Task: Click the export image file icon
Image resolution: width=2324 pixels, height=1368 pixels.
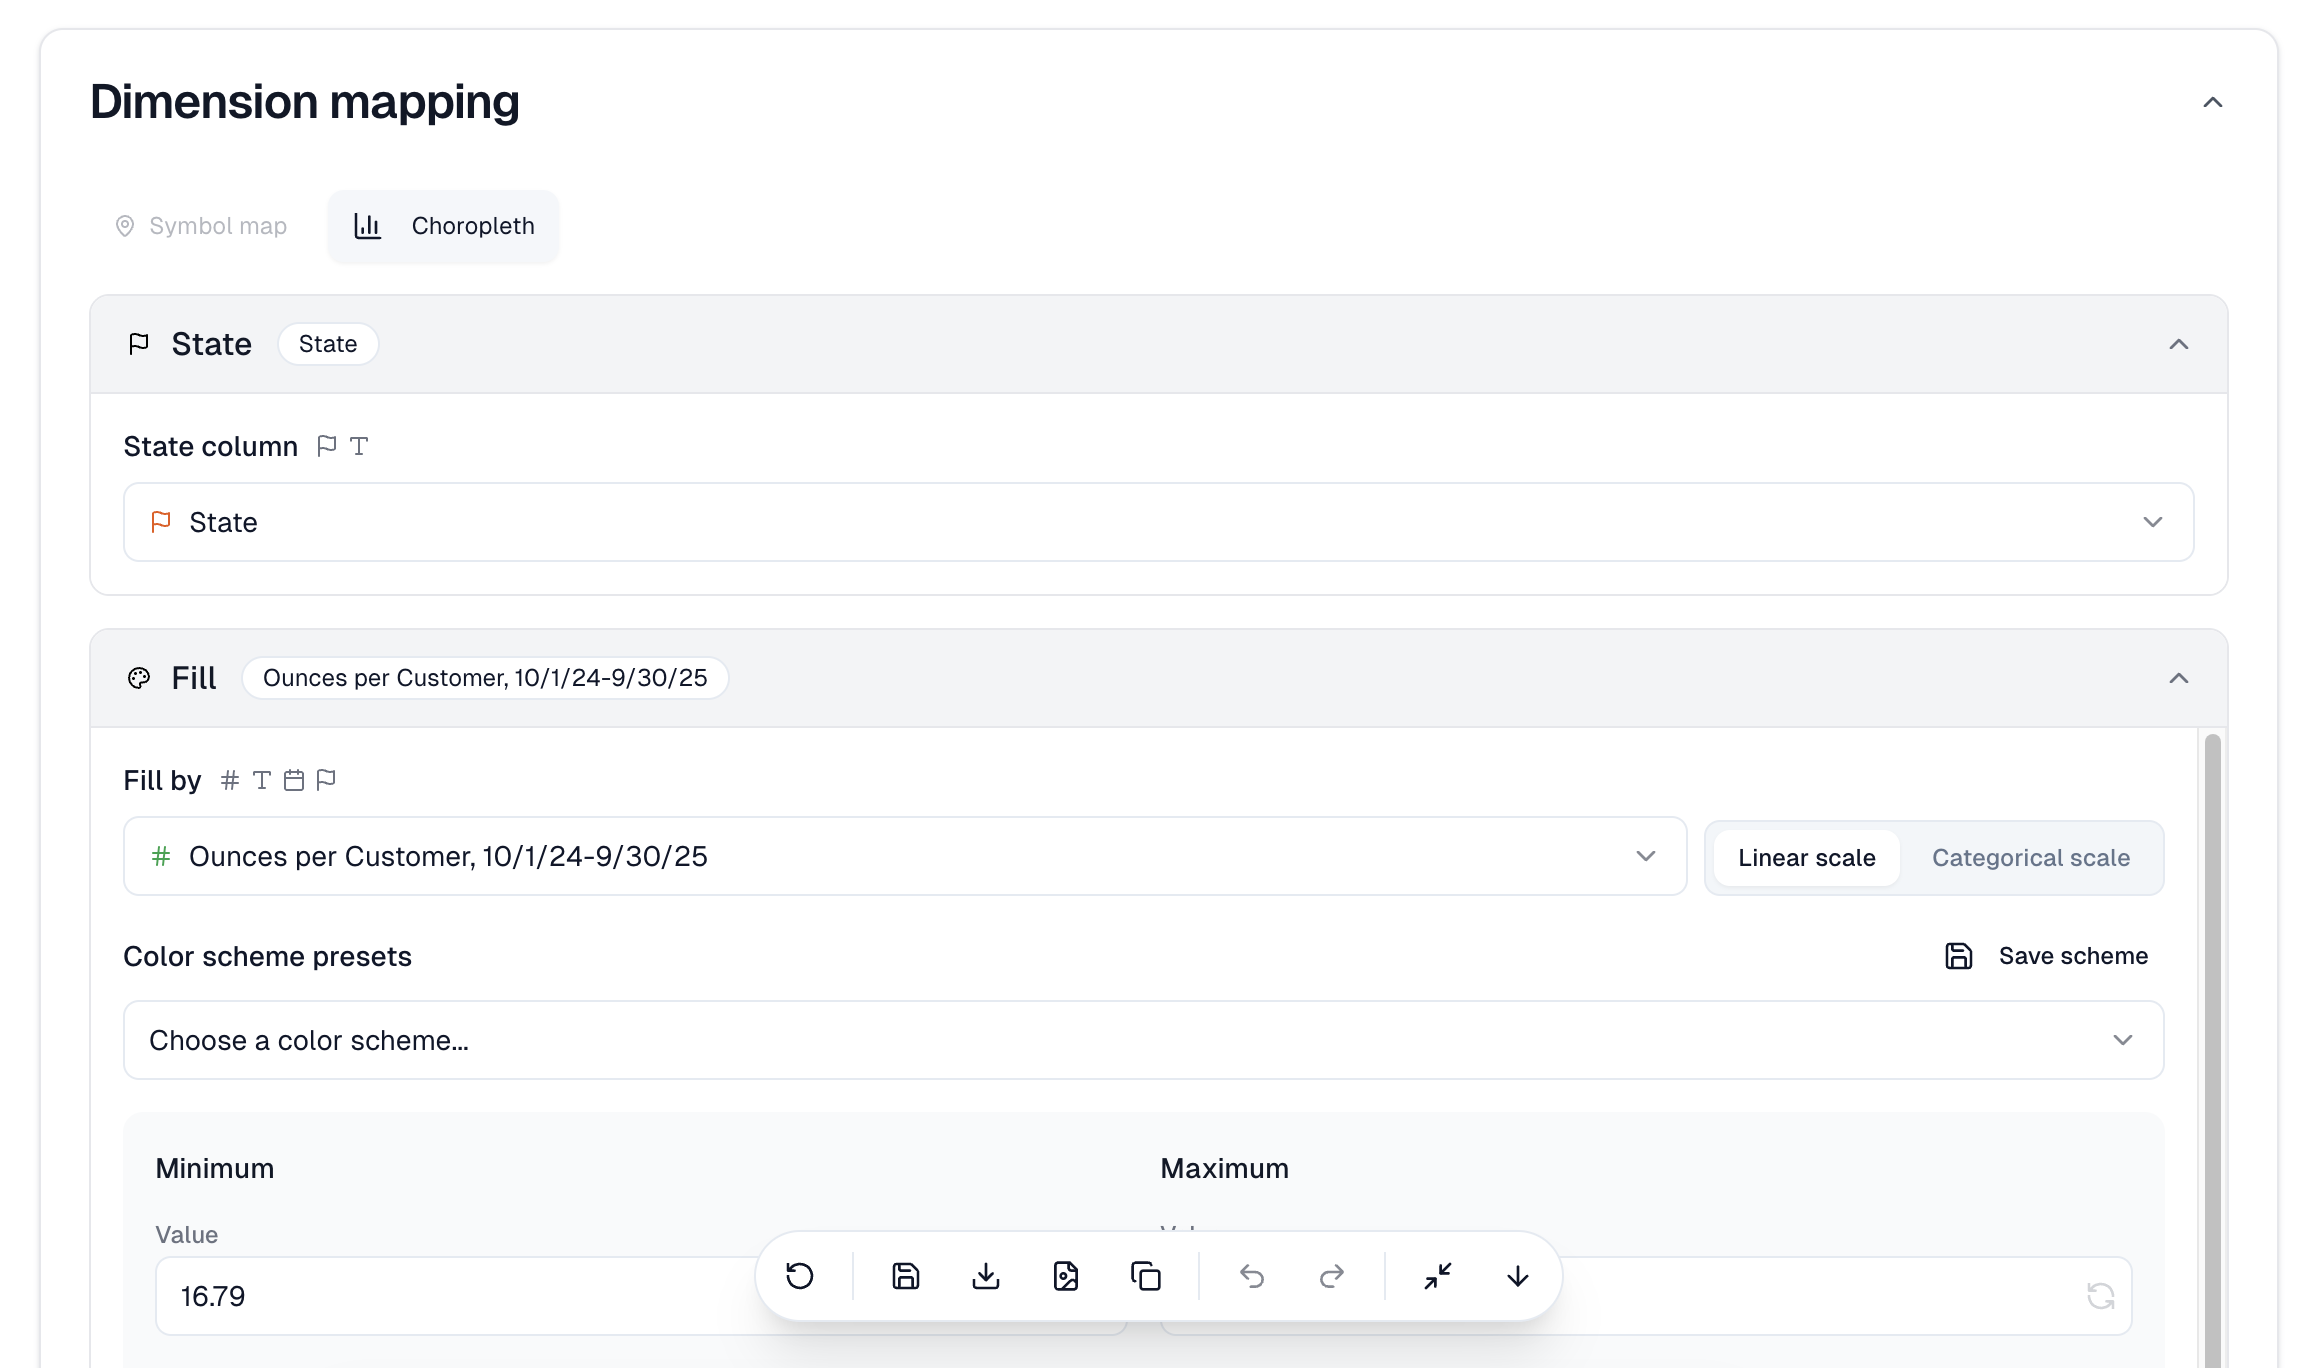Action: click(x=1066, y=1276)
